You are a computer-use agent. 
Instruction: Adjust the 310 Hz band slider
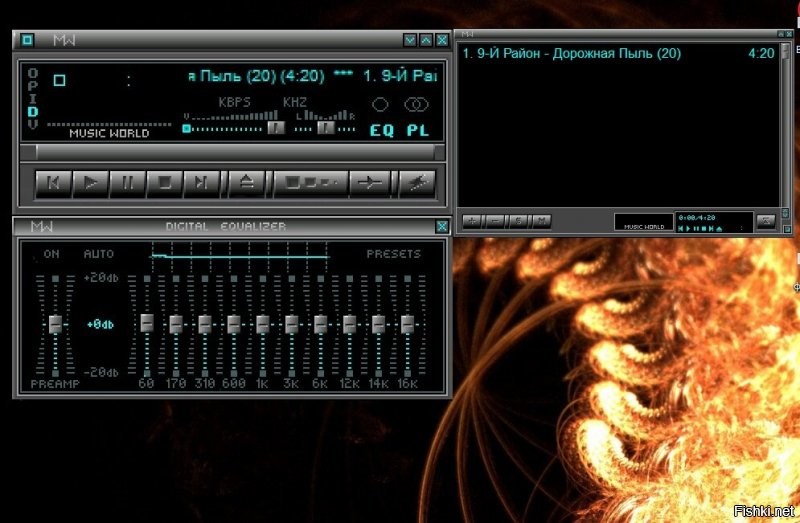205,324
